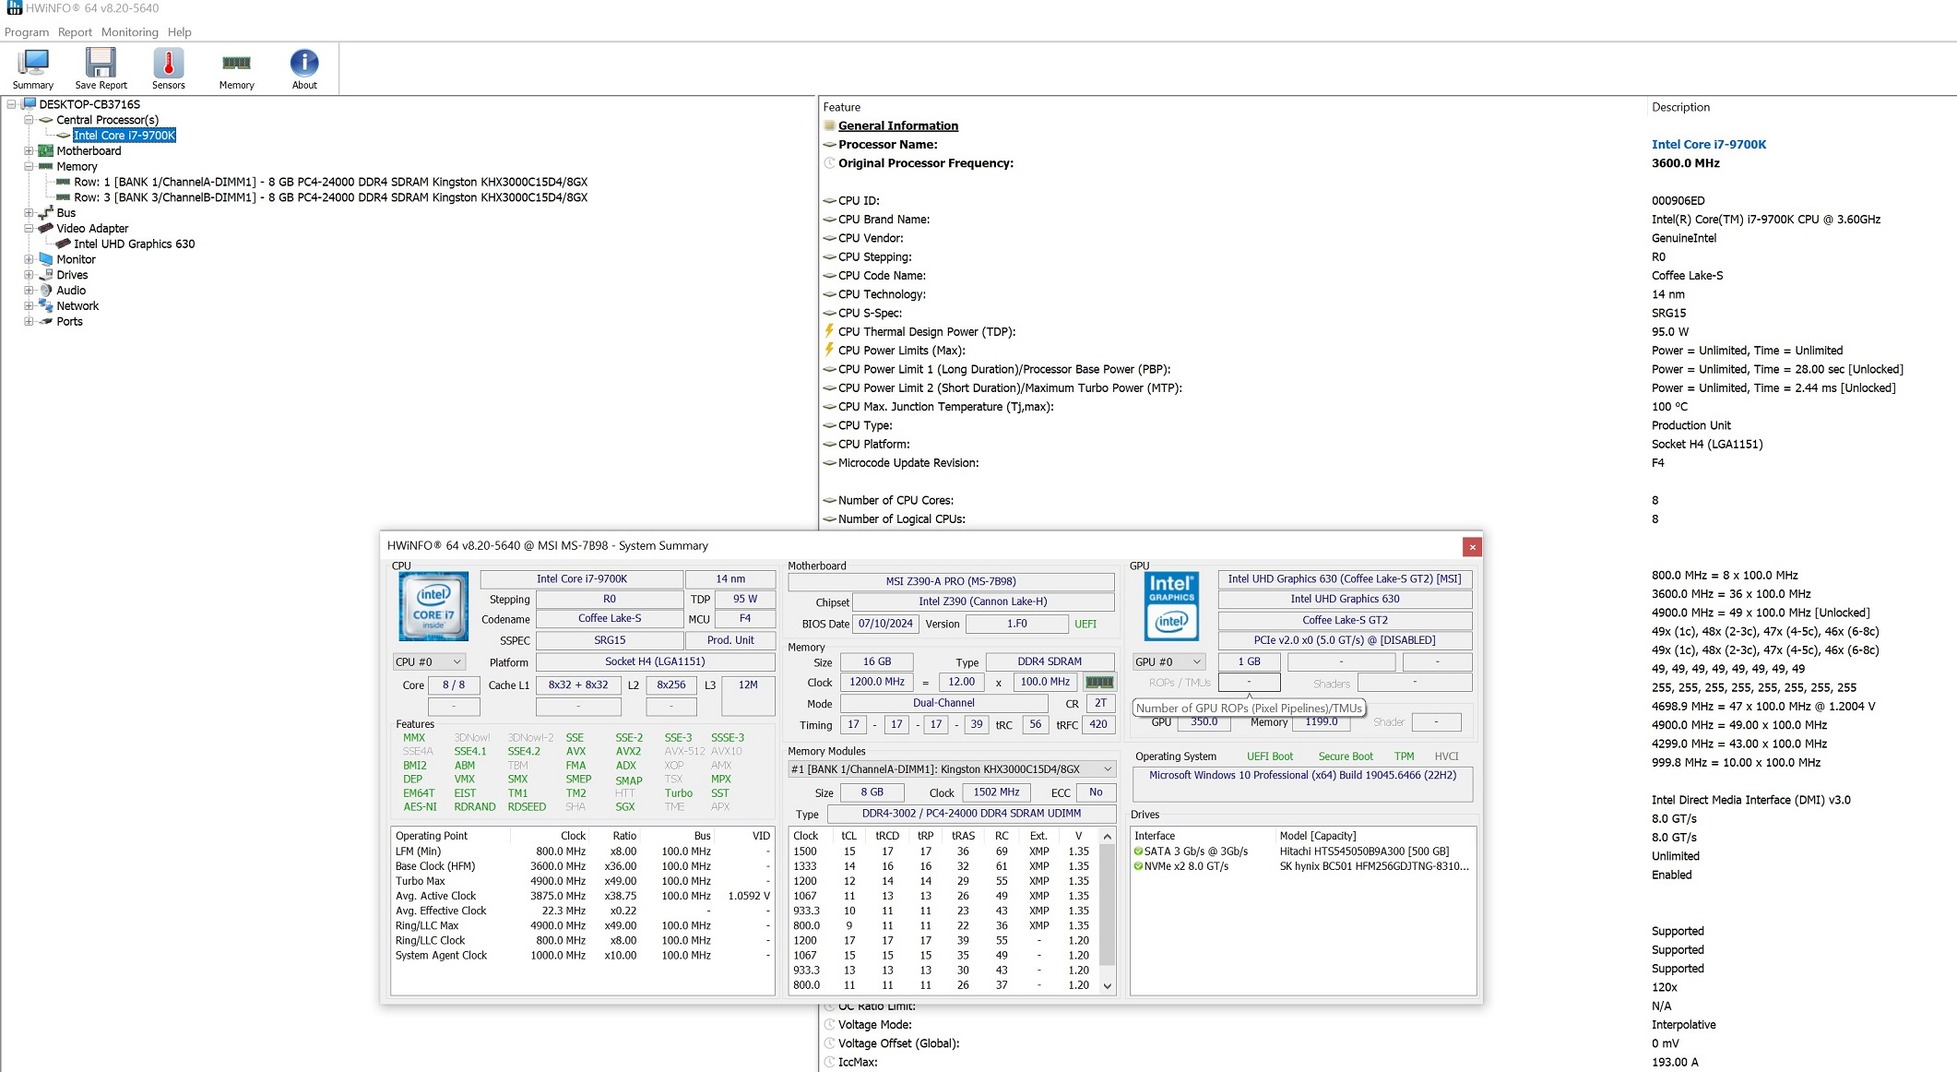Expand the Audio tree node
Screen dimensions: 1957x1072
point(29,290)
